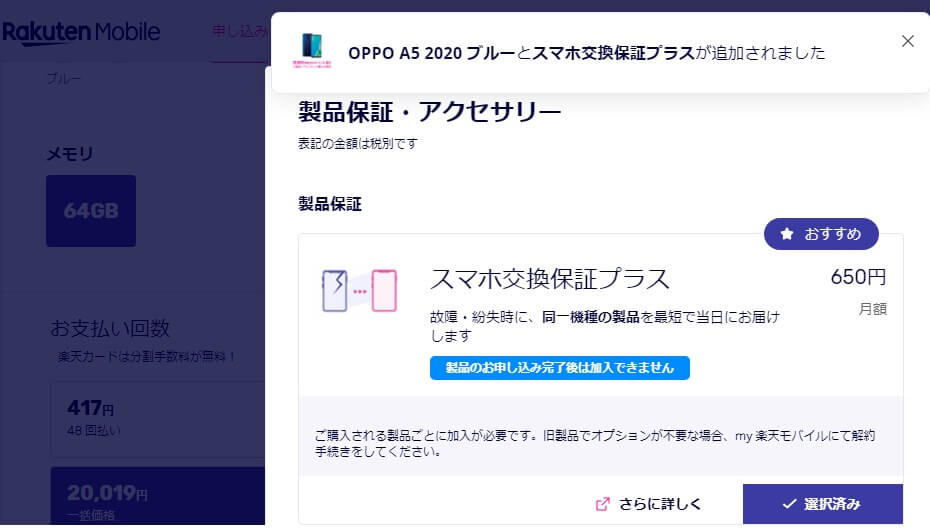The image size is (930, 531).
Task: Click the blue 製品のお申し込み完了後は加入できません notice
Action: [560, 368]
